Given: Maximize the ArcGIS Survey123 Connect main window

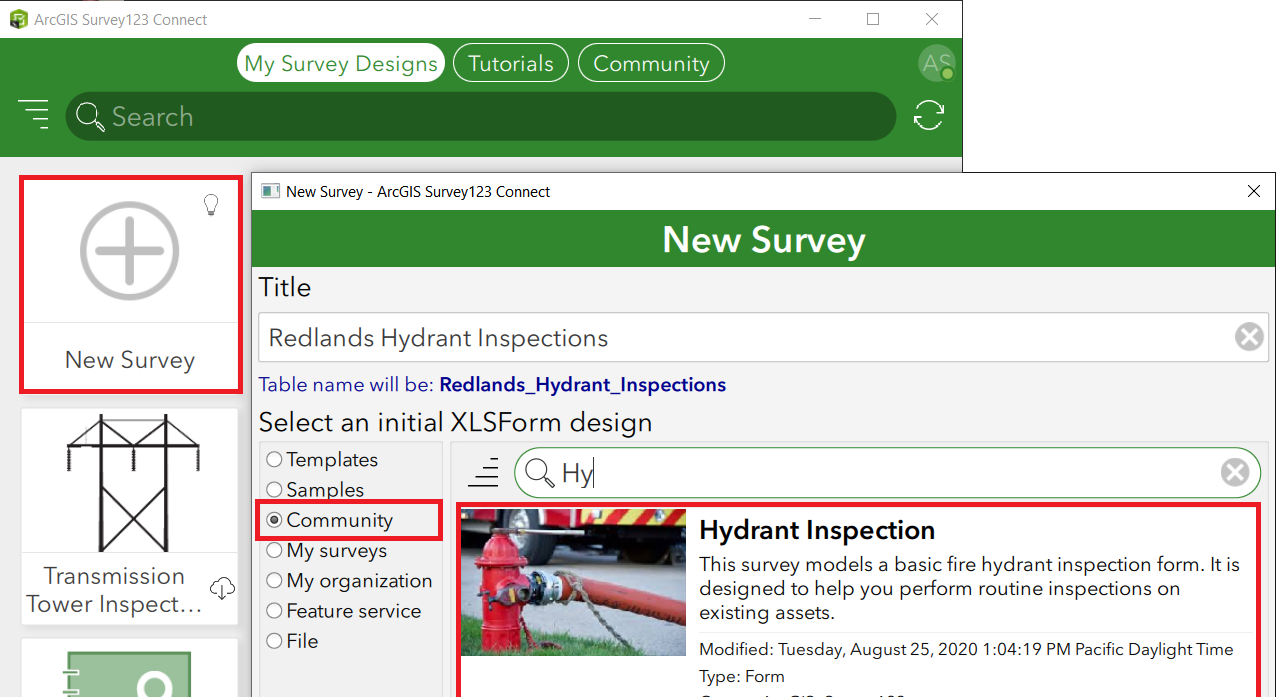Looking at the screenshot, I should [x=873, y=19].
